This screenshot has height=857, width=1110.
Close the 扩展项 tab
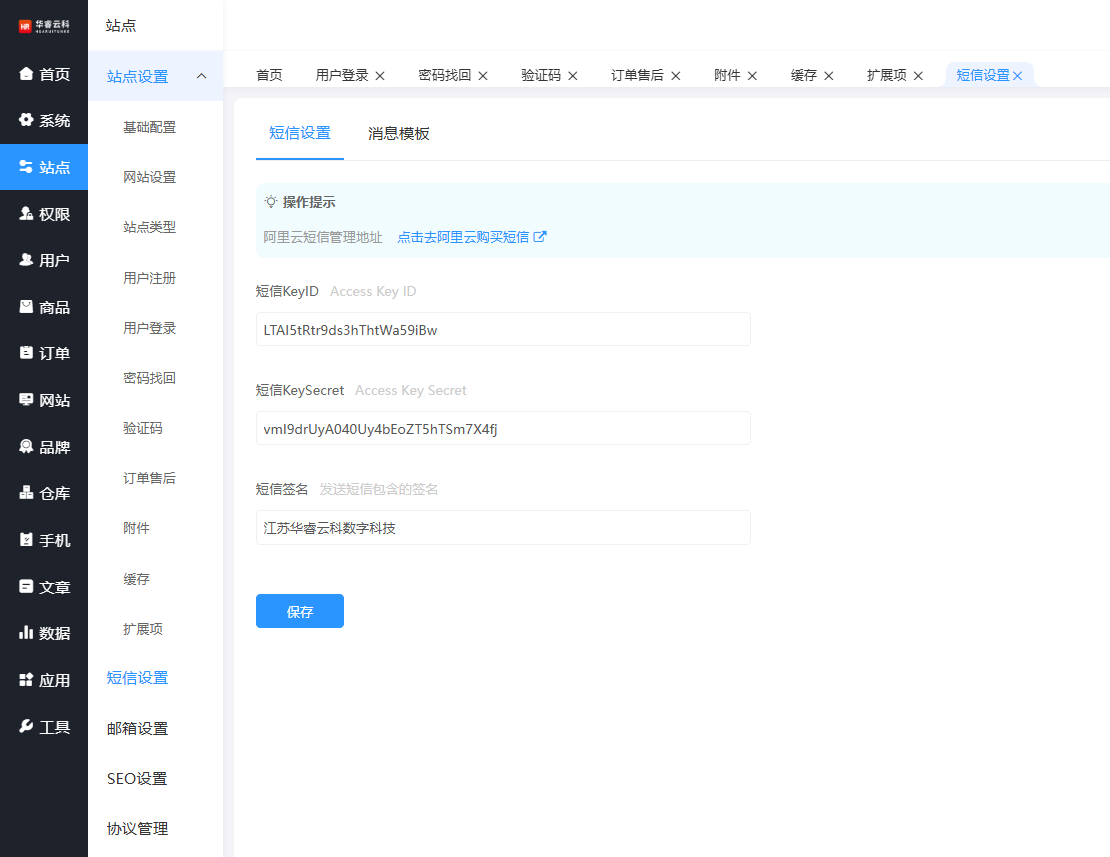(x=918, y=76)
